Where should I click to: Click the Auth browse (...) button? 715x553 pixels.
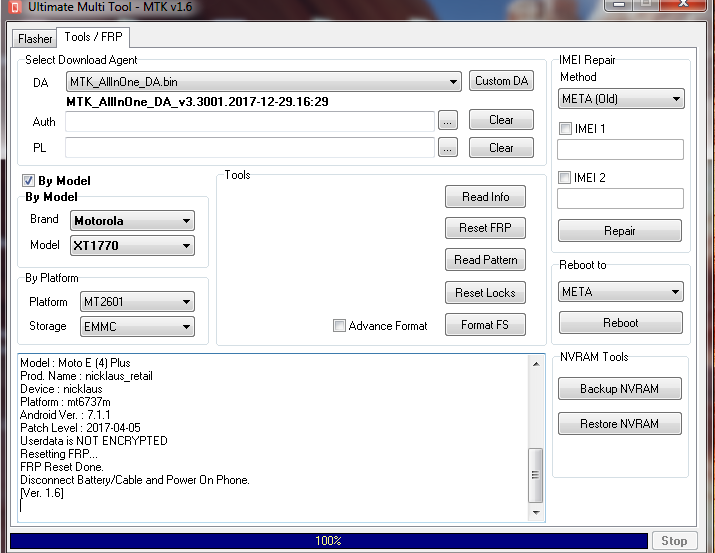point(448,120)
